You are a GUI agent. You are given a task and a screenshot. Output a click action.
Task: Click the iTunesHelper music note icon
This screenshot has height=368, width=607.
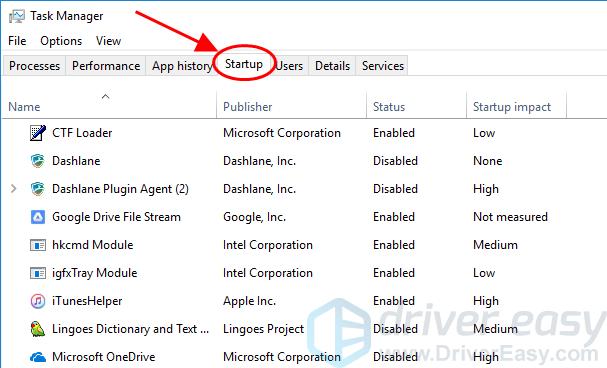(x=38, y=301)
